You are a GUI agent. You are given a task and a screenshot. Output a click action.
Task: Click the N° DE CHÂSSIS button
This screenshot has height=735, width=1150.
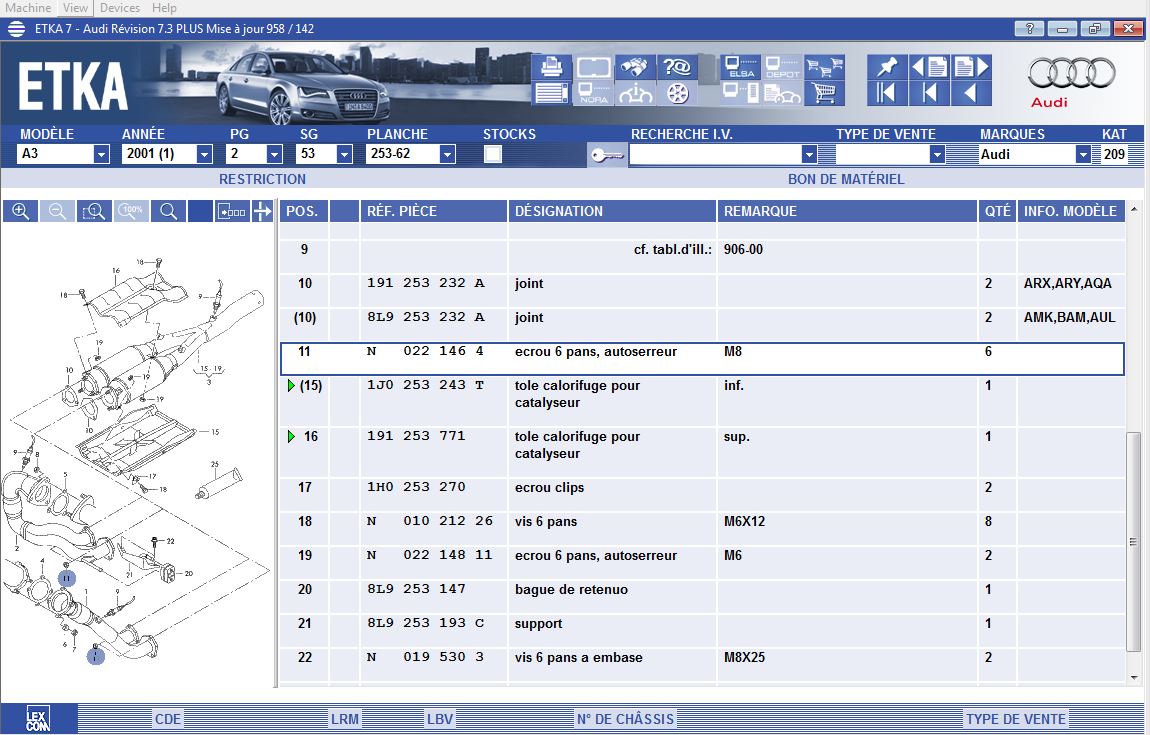(625, 719)
